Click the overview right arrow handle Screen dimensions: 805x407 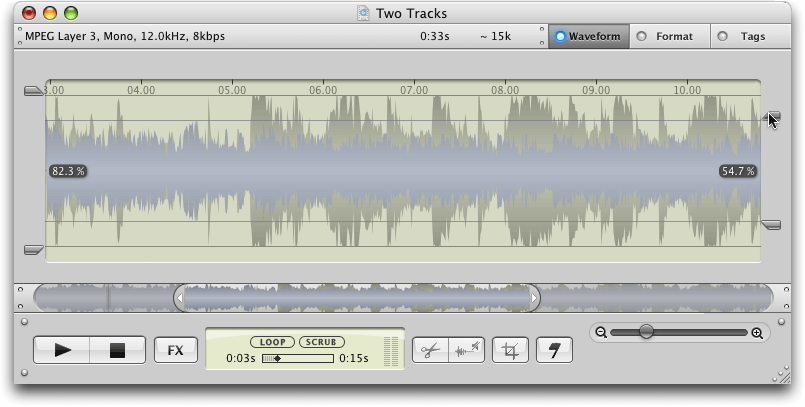[534, 298]
